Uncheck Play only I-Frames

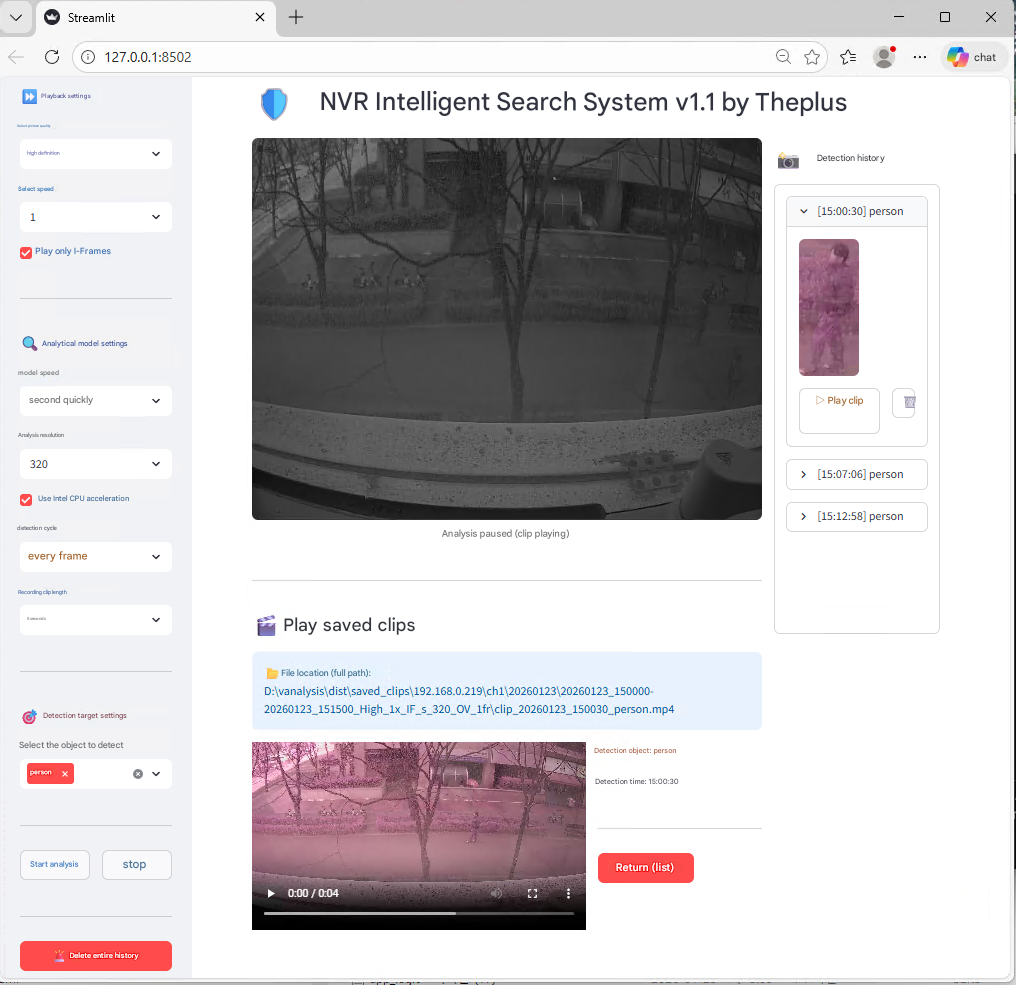click(x=25, y=252)
